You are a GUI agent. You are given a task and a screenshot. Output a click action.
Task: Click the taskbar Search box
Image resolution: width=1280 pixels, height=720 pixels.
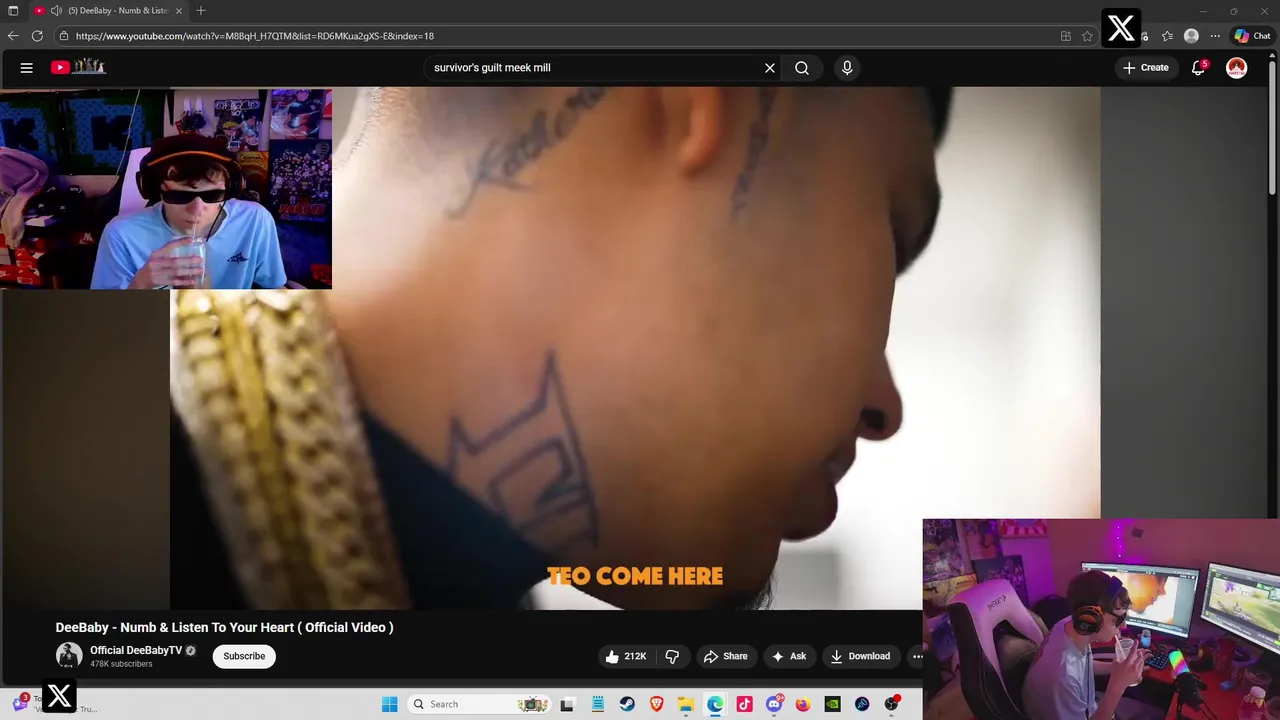tap(480, 704)
